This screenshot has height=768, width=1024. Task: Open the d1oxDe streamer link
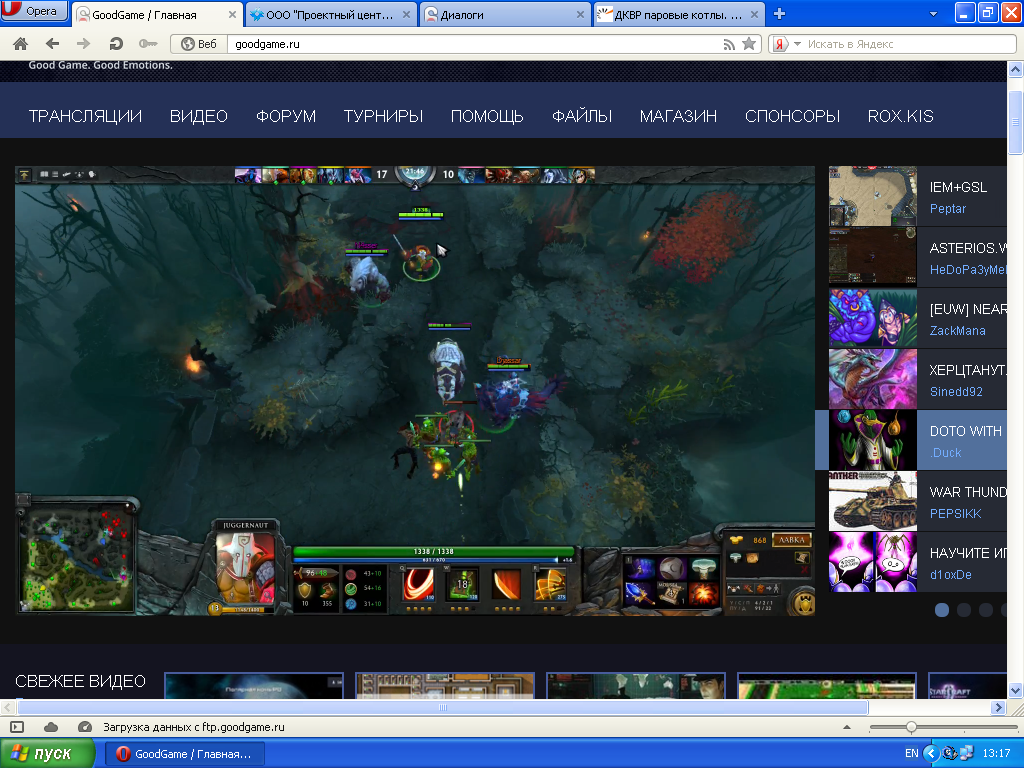[950, 575]
